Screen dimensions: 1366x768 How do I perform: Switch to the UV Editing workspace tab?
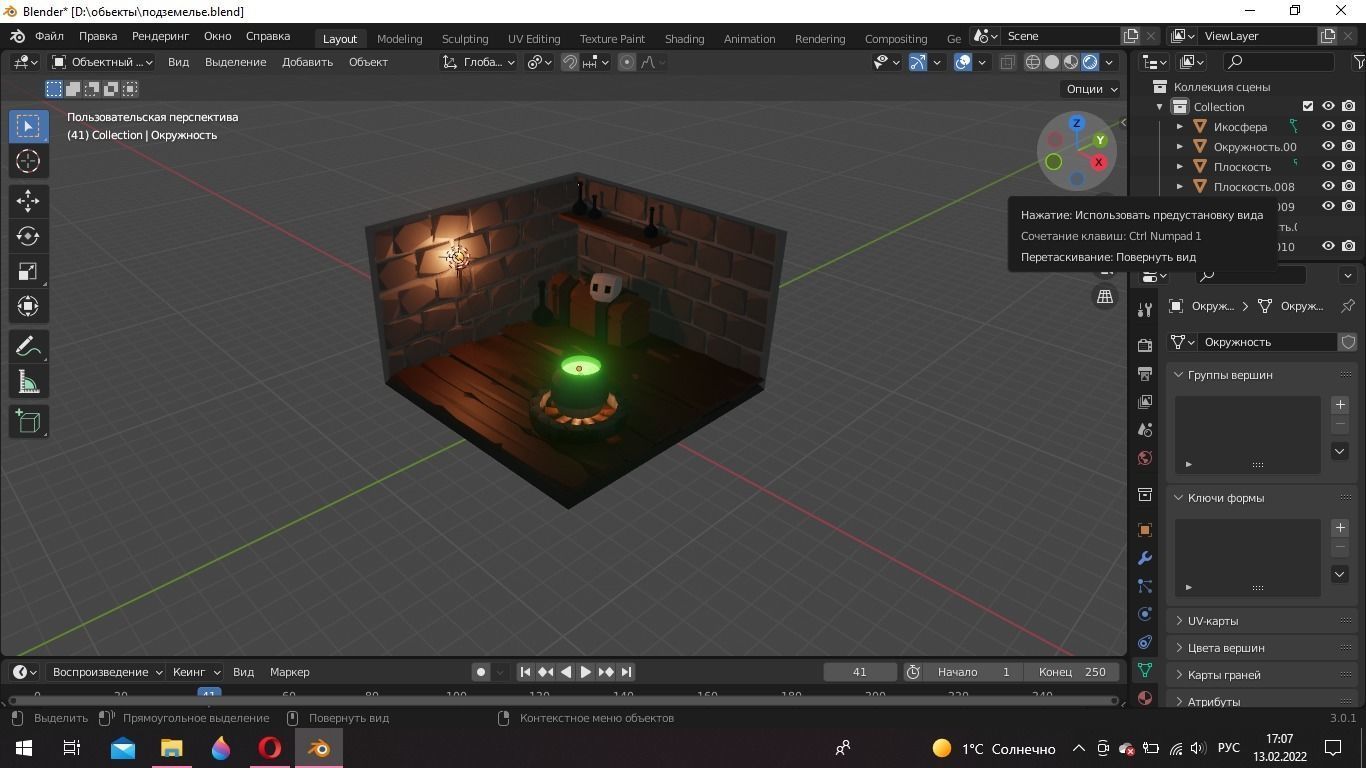click(534, 38)
